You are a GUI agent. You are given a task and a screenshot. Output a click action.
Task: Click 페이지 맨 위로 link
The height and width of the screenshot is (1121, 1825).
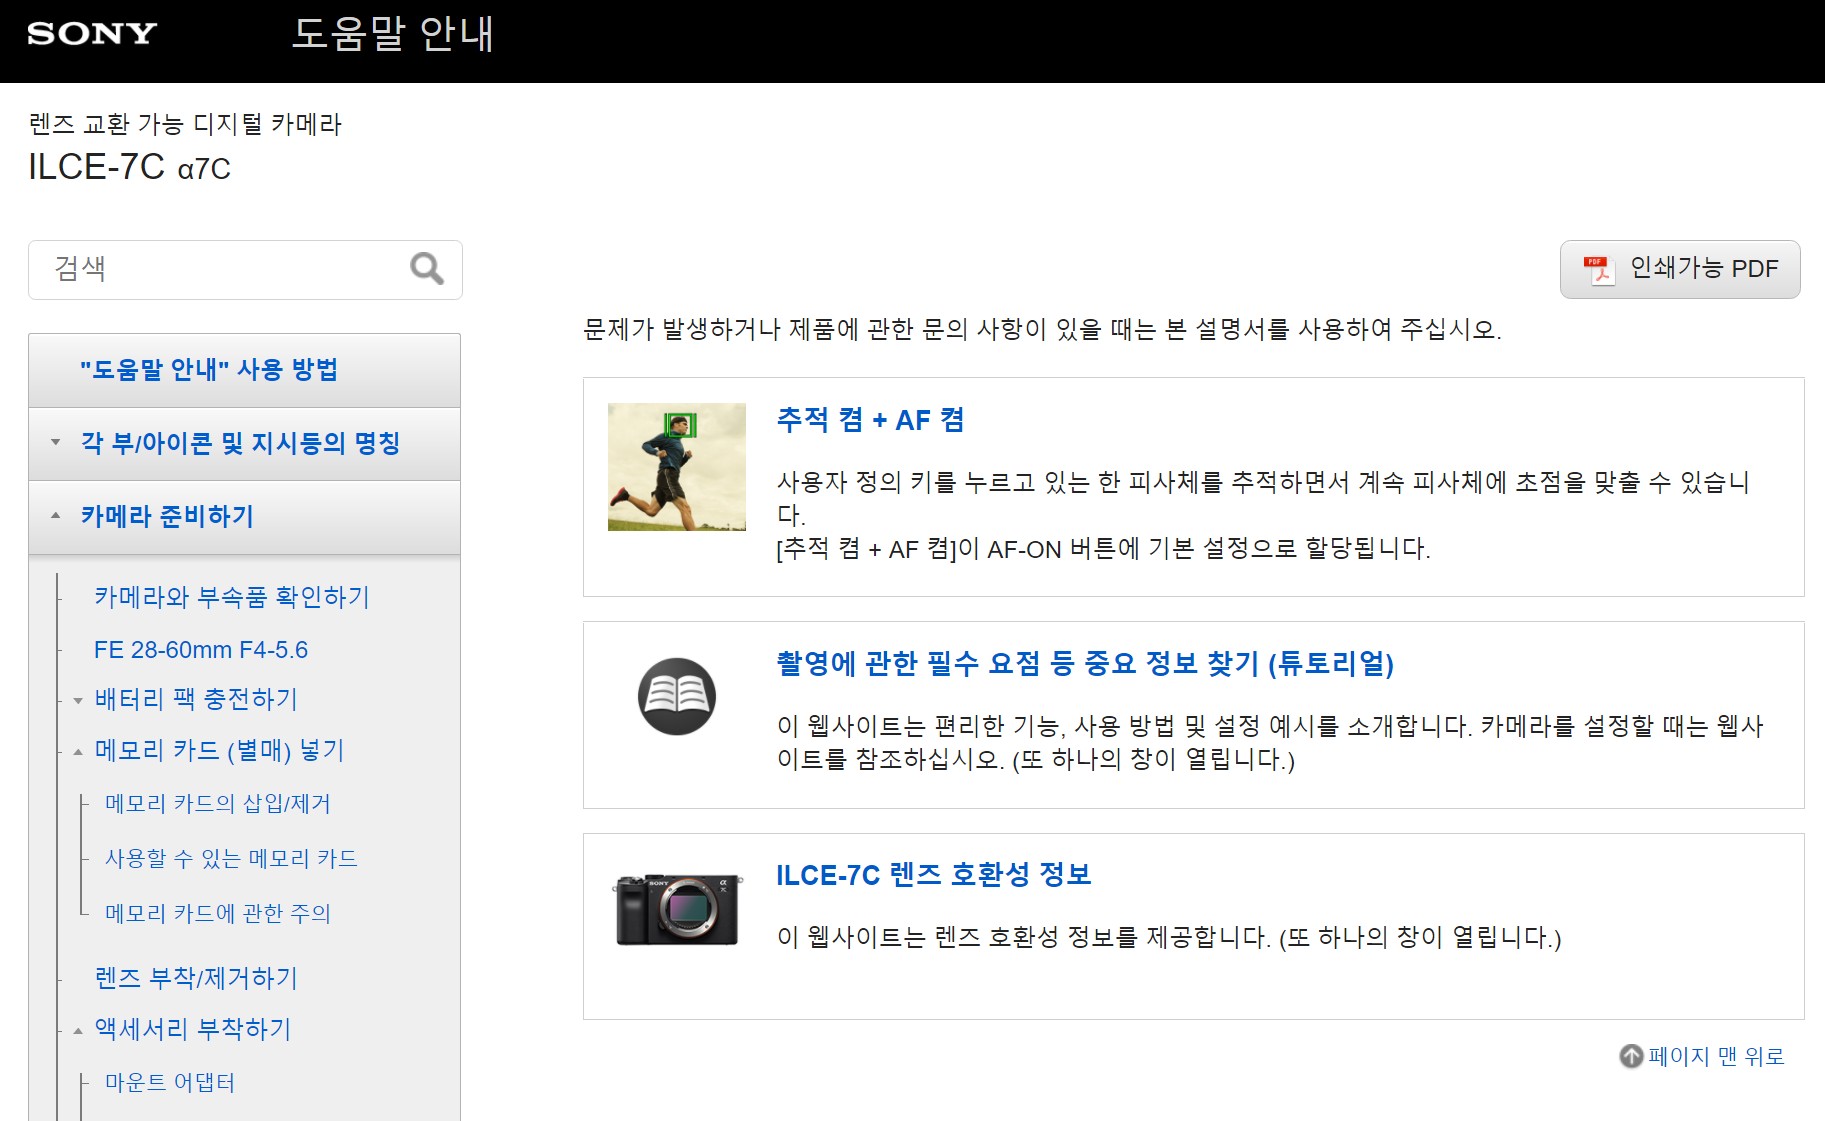click(x=1716, y=1056)
